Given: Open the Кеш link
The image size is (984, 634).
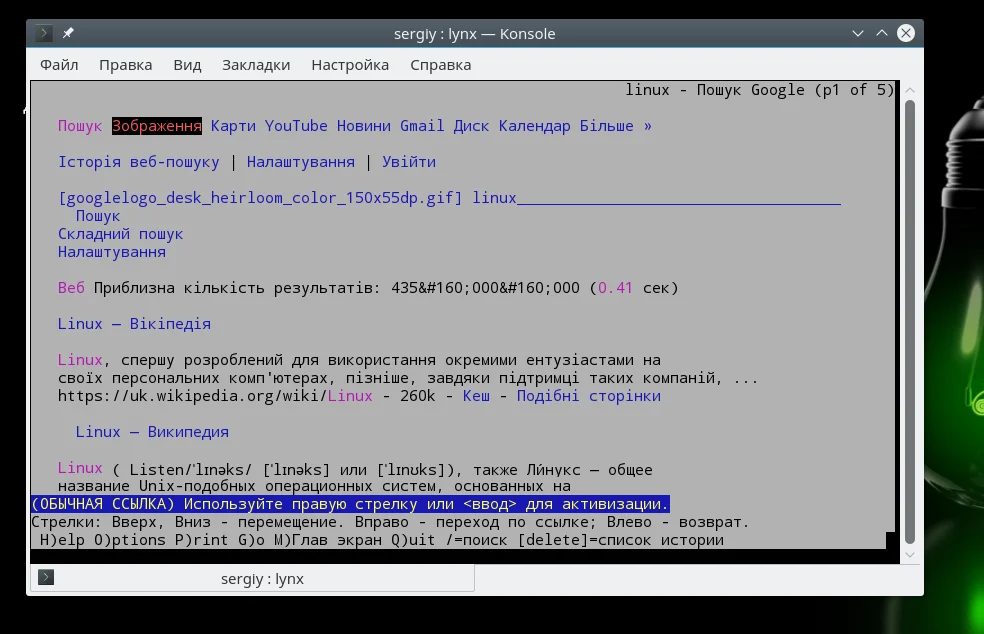Looking at the screenshot, I should [476, 396].
